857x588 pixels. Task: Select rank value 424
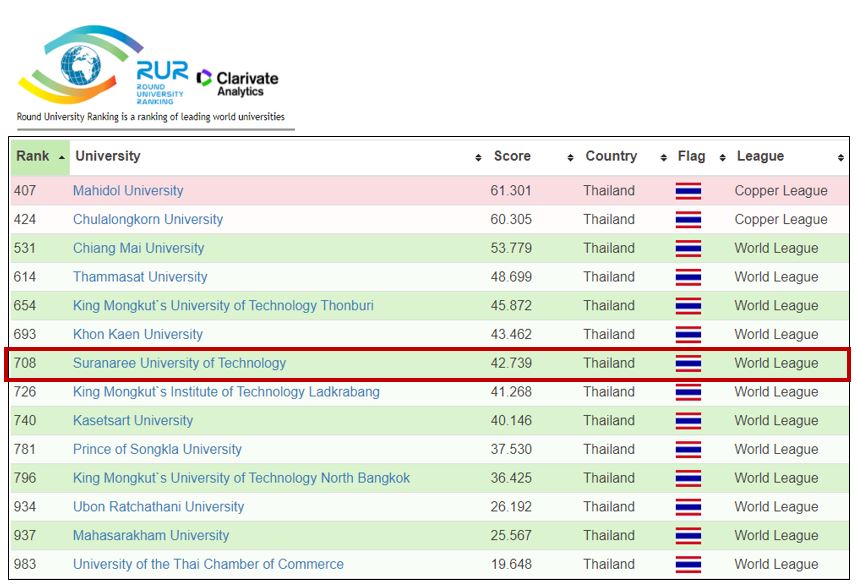[25, 220]
